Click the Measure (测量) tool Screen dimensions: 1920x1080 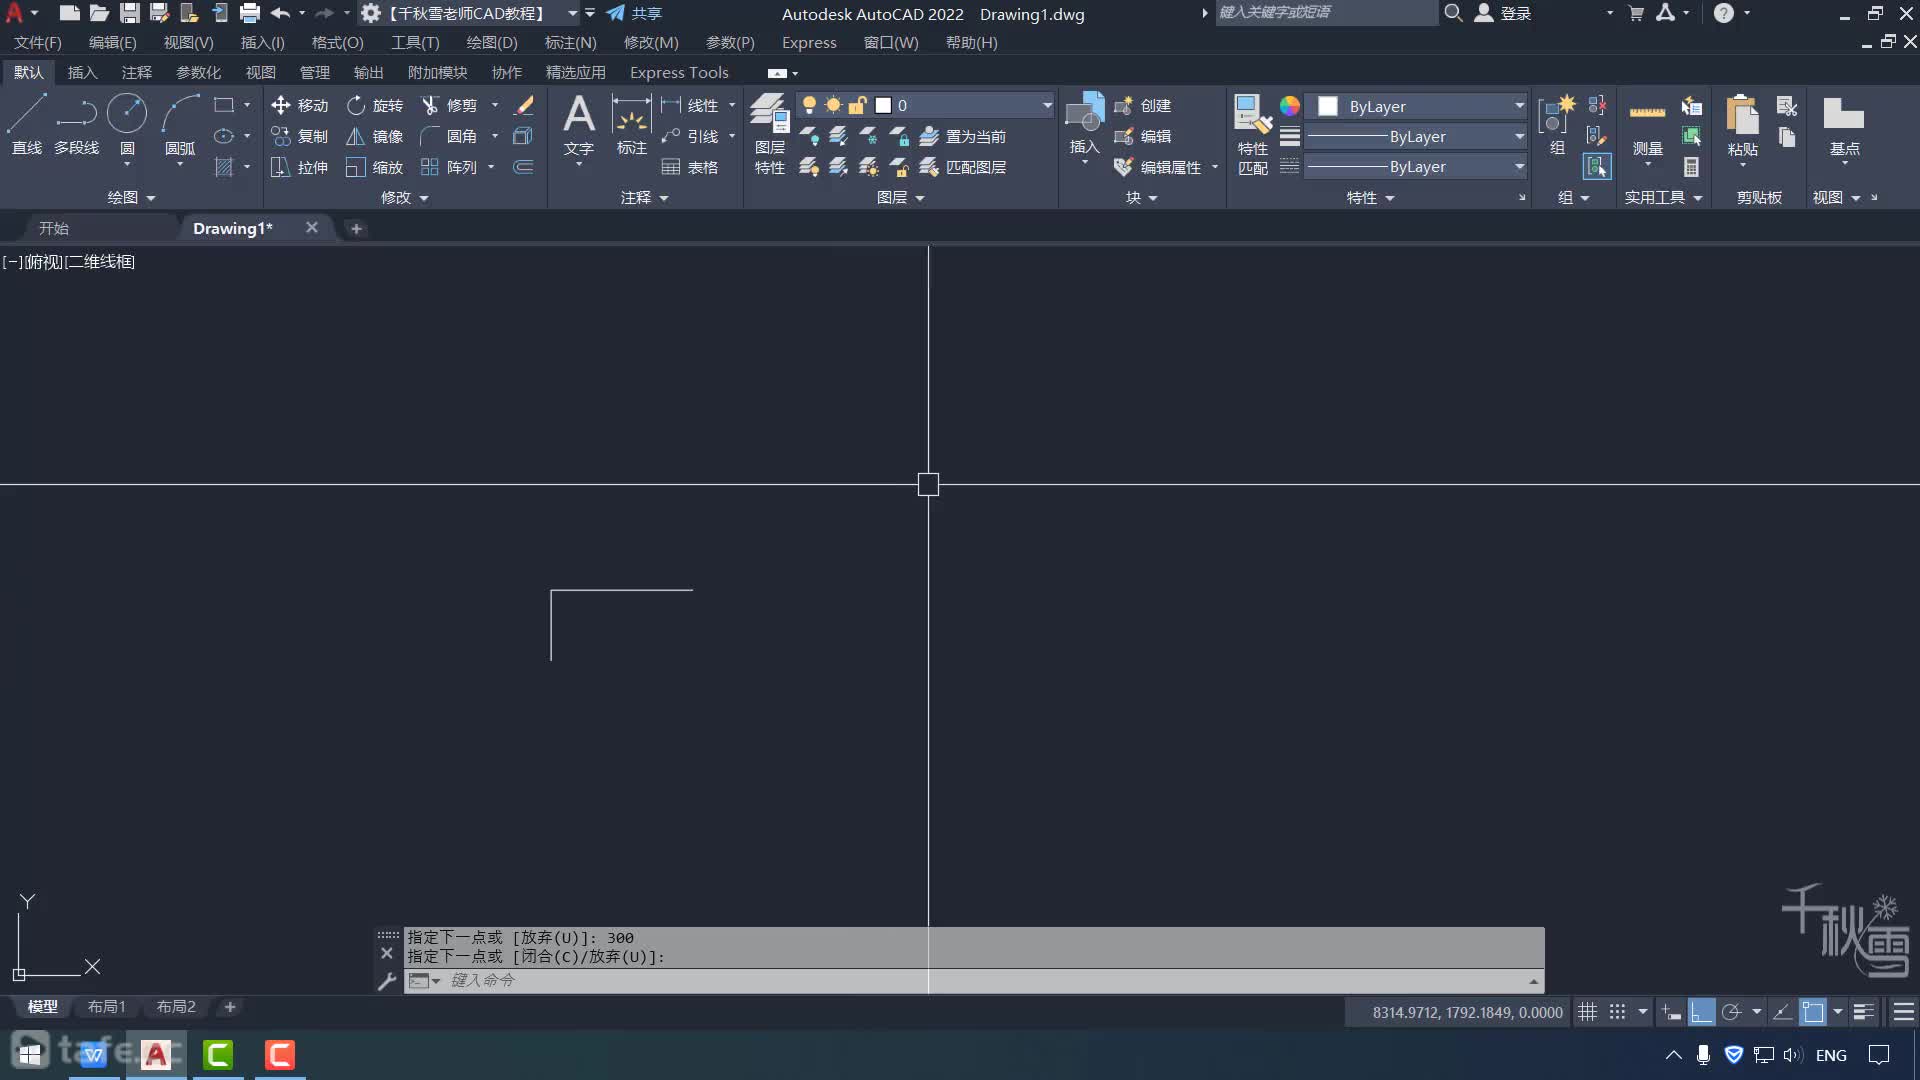pyautogui.click(x=1647, y=125)
